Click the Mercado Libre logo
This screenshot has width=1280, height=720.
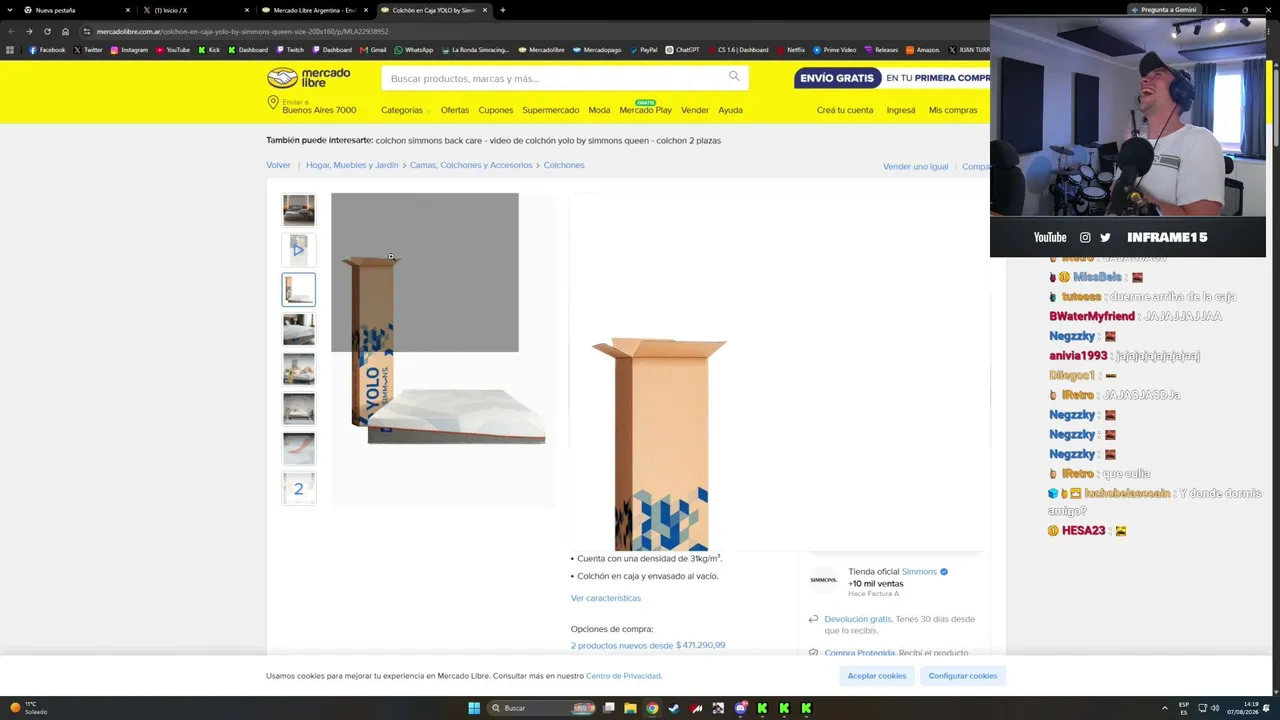[309, 78]
